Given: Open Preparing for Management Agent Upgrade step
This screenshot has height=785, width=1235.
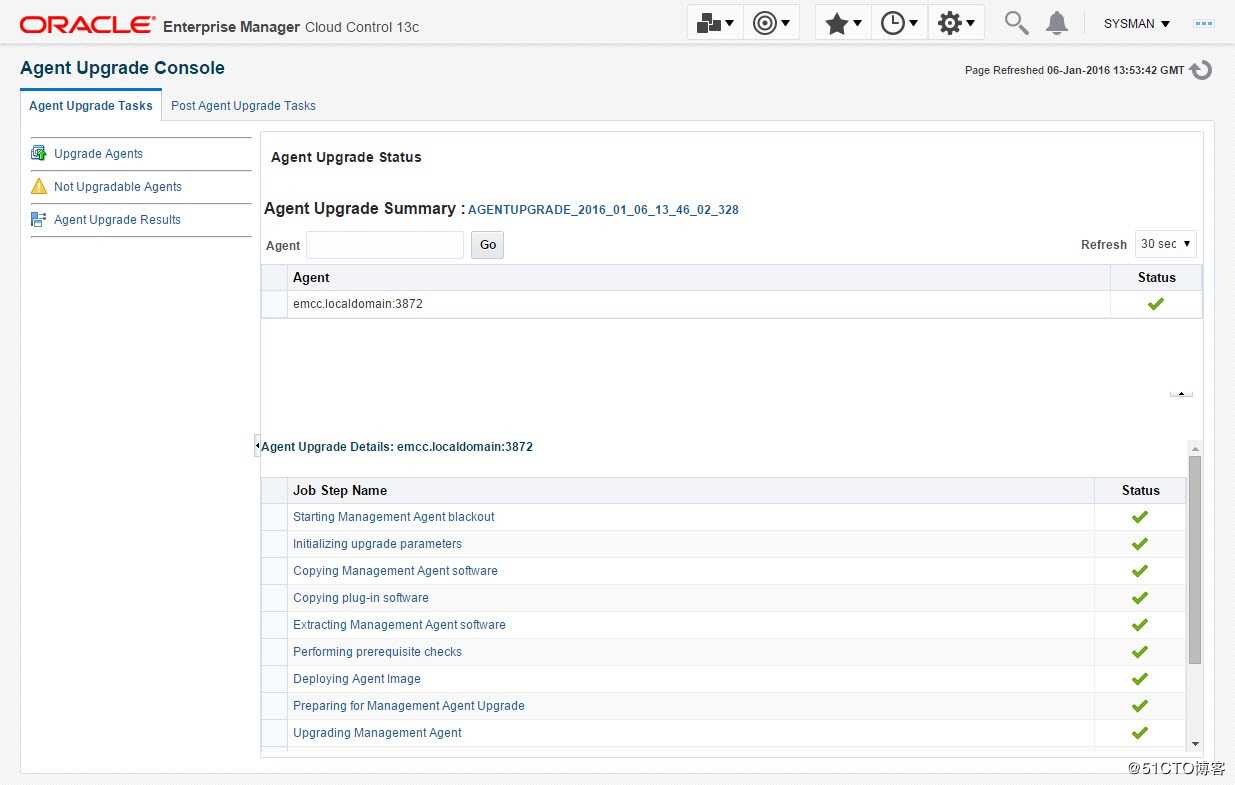Looking at the screenshot, I should pyautogui.click(x=408, y=706).
